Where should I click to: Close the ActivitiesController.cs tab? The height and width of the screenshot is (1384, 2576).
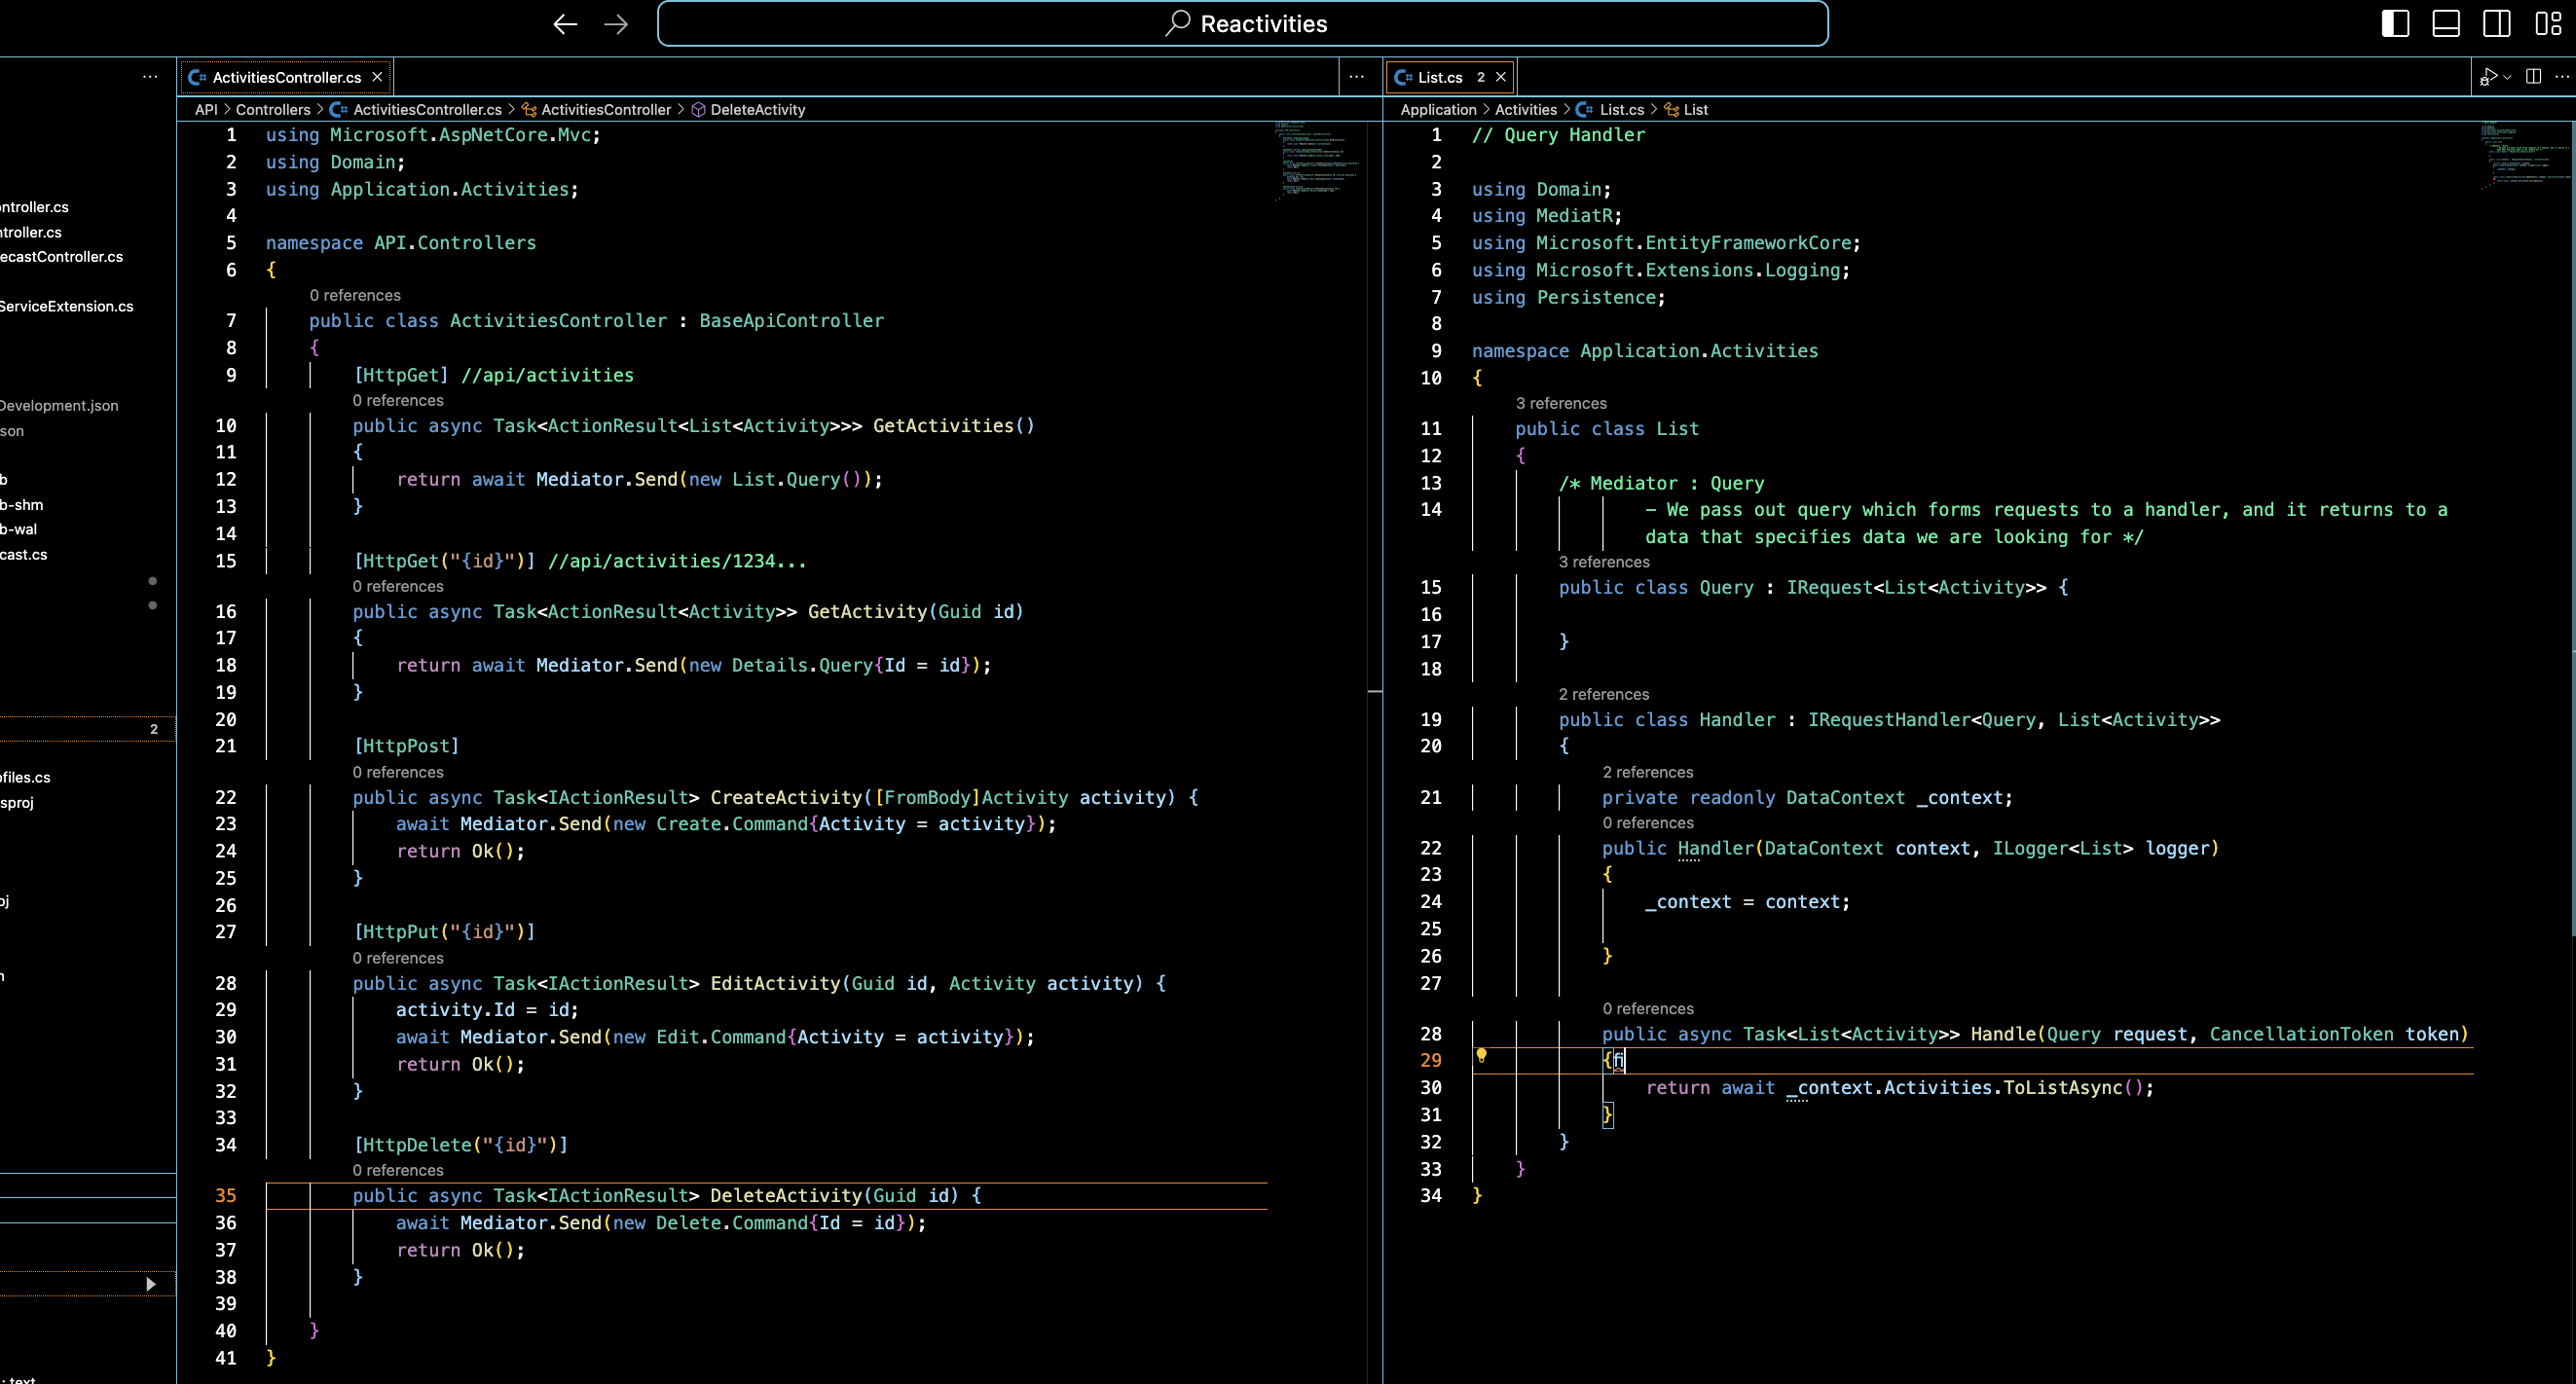(377, 77)
